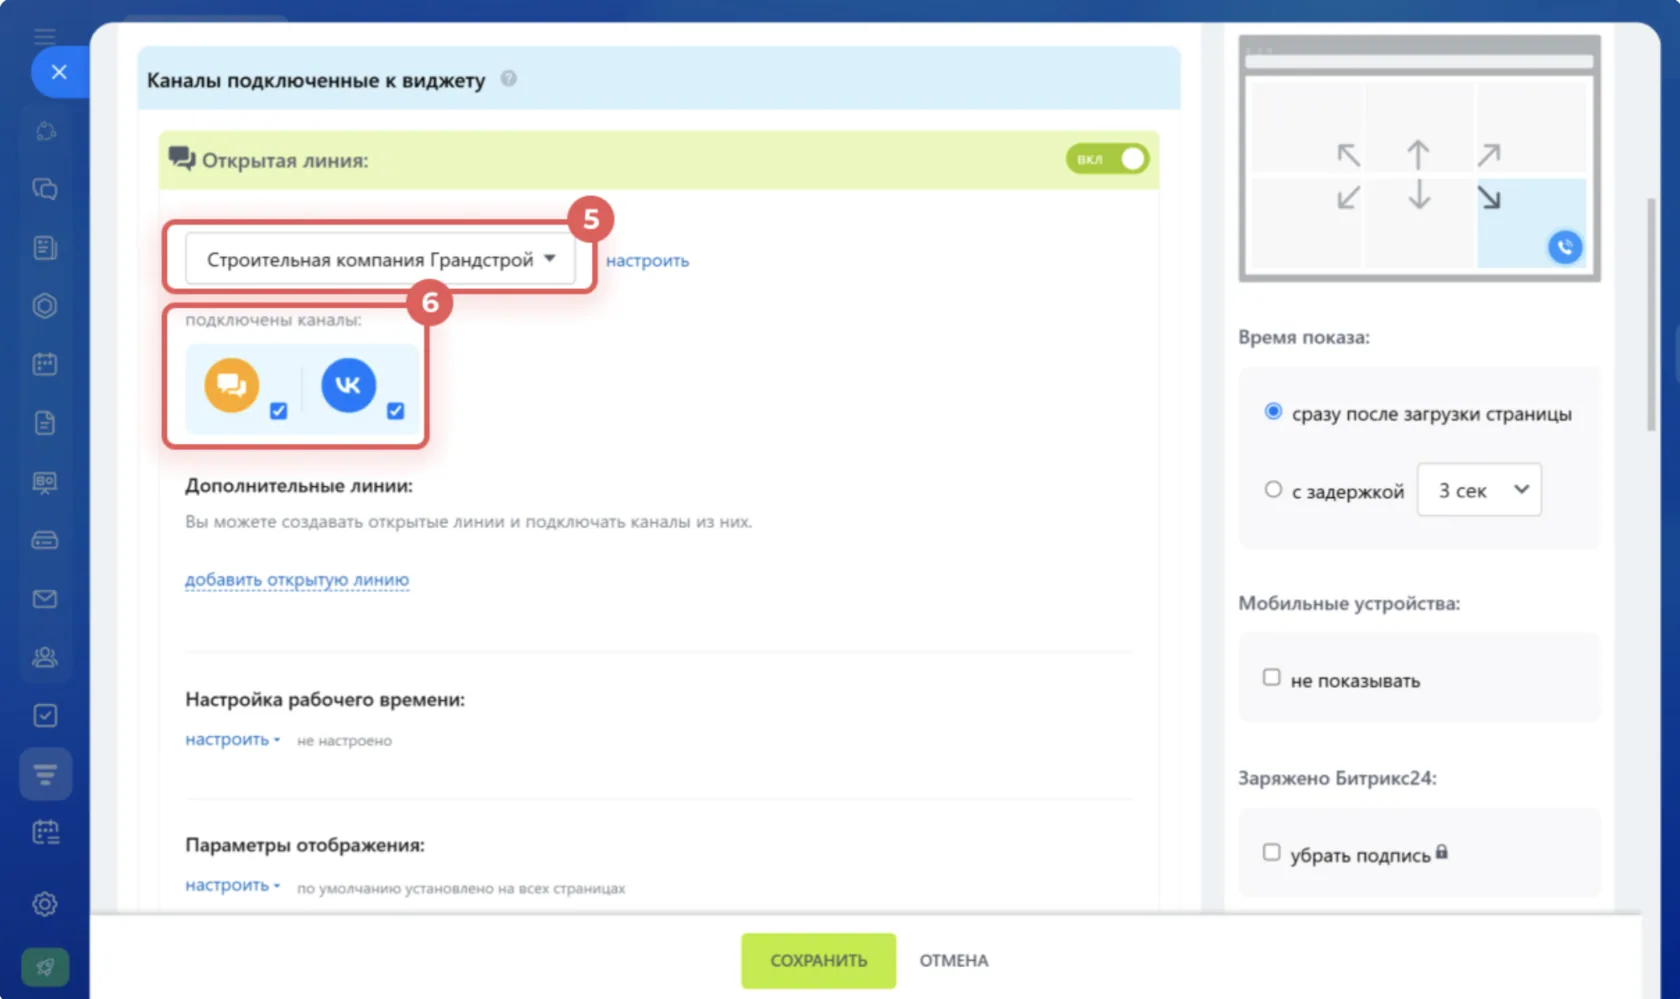Click the orange live chat channel icon
This screenshot has height=999, width=1680.
tap(232, 385)
